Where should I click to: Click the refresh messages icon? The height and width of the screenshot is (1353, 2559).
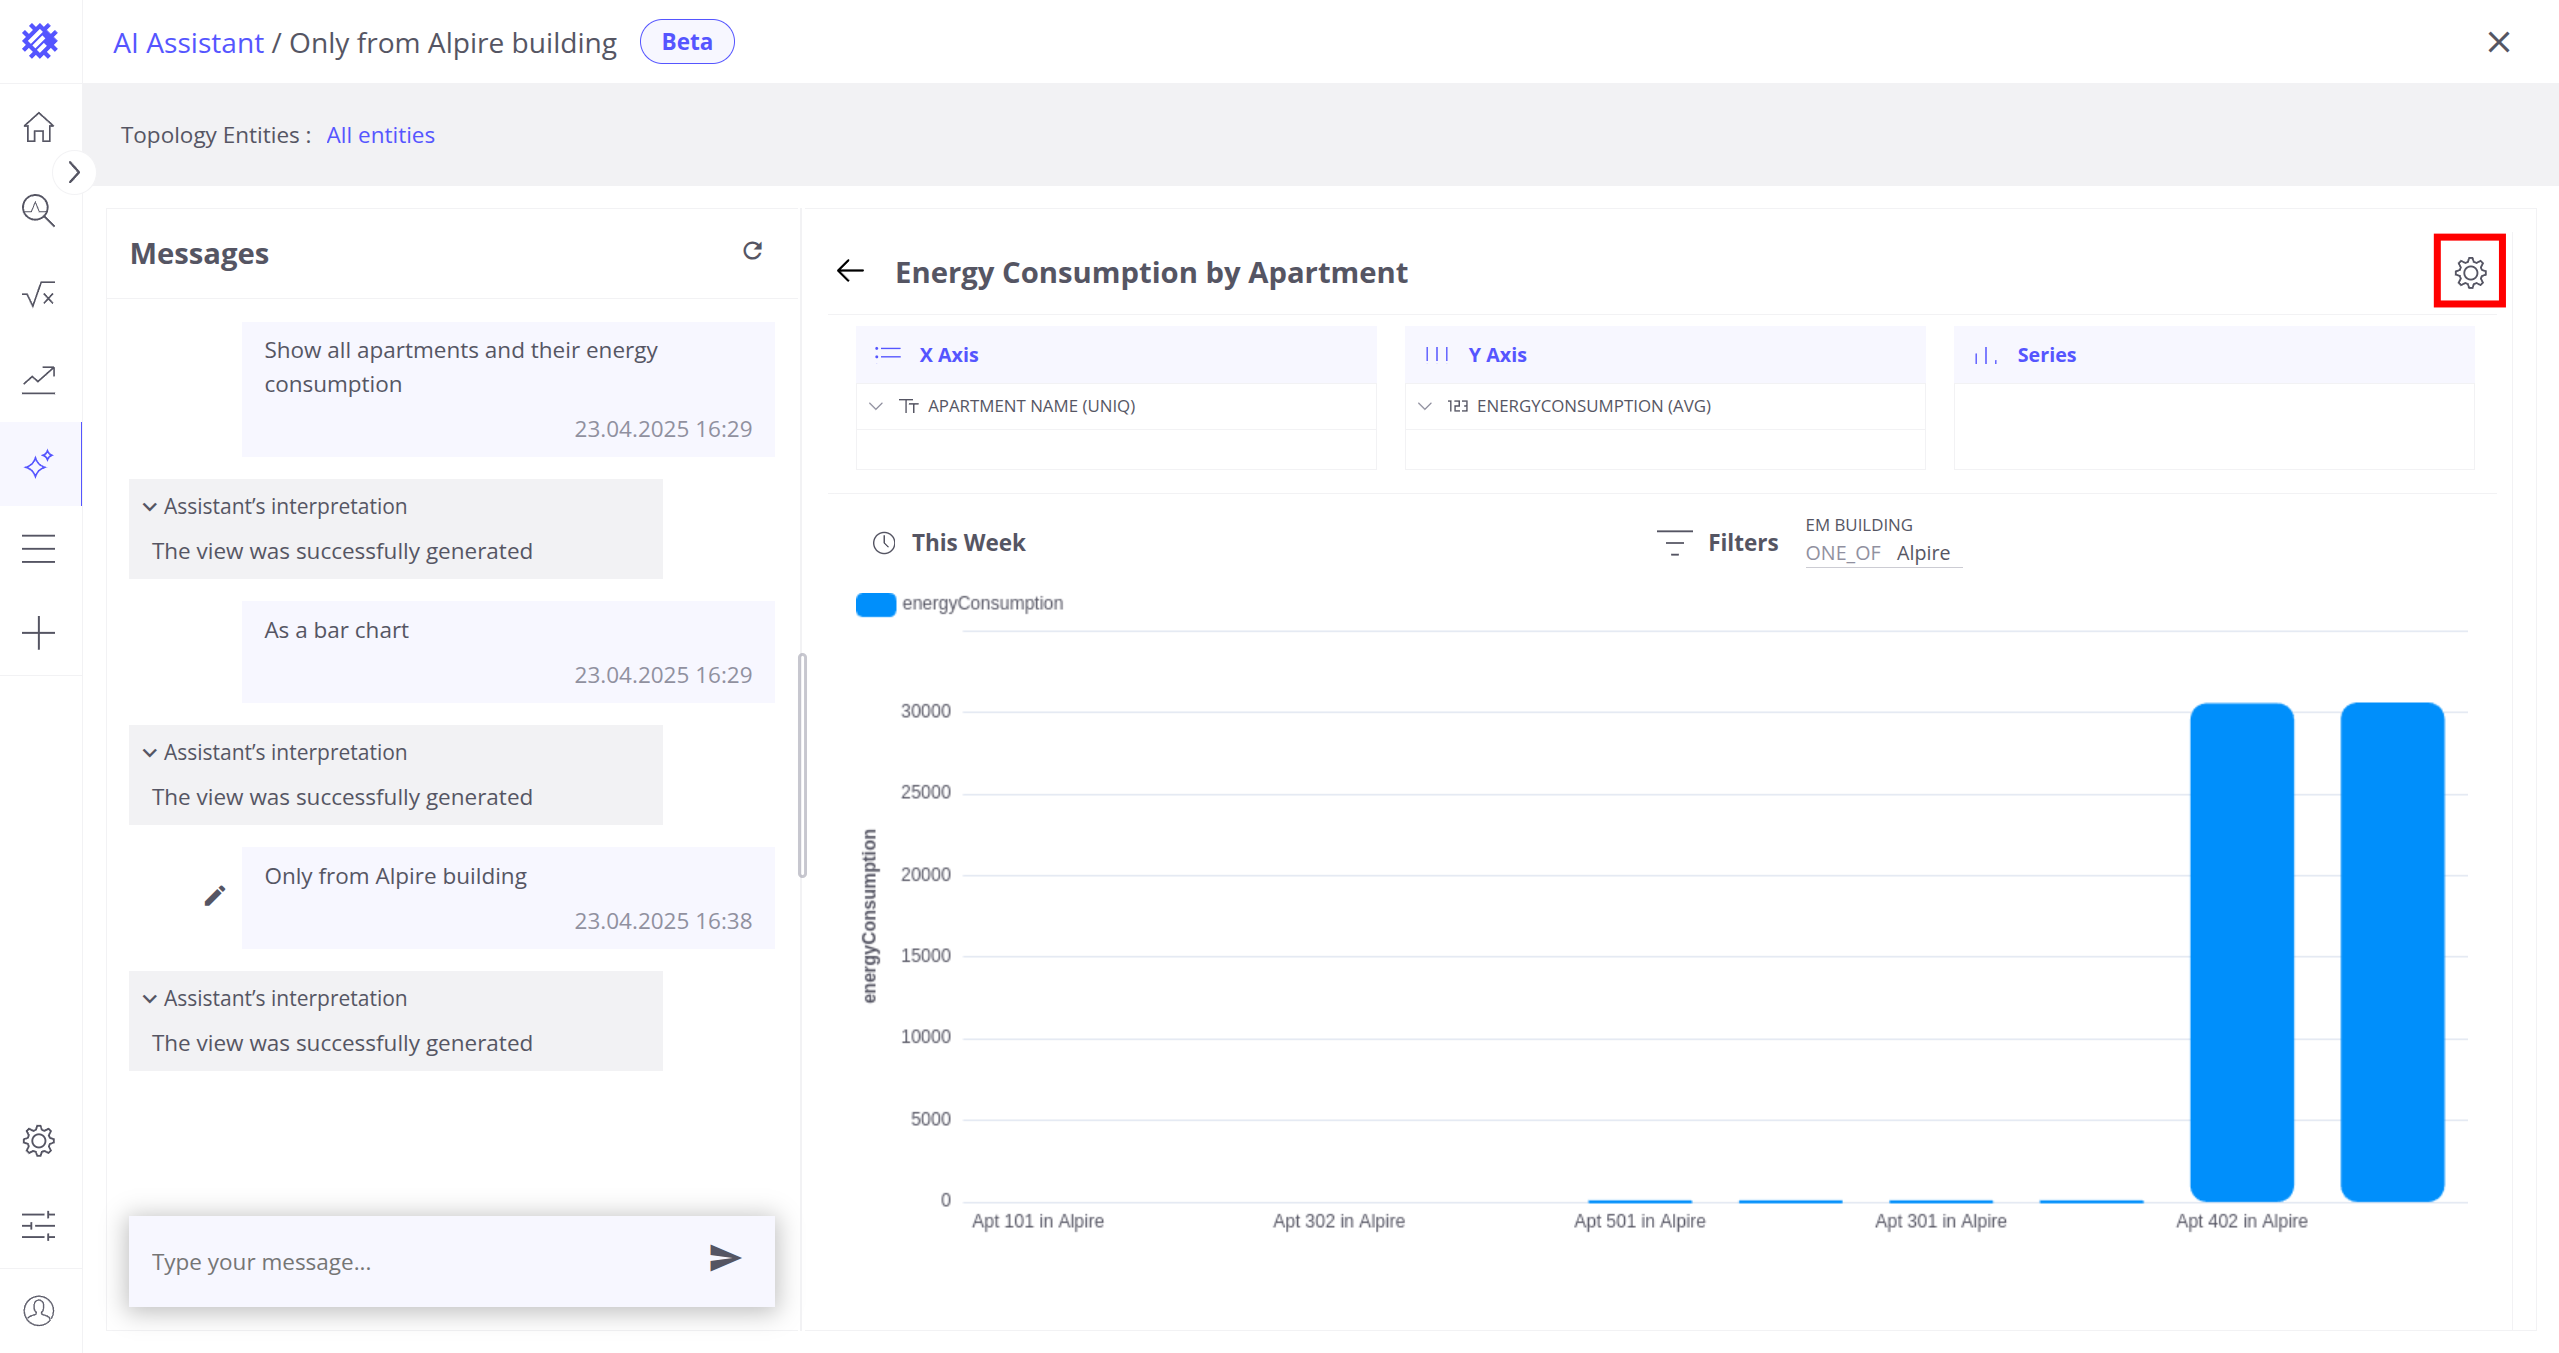(x=752, y=251)
